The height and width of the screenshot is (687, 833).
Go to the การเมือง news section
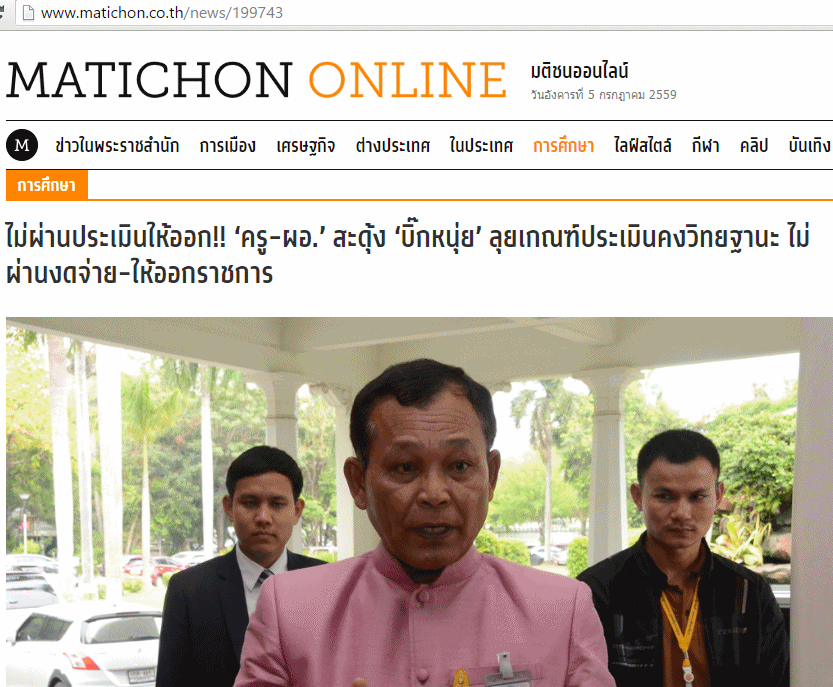[227, 146]
